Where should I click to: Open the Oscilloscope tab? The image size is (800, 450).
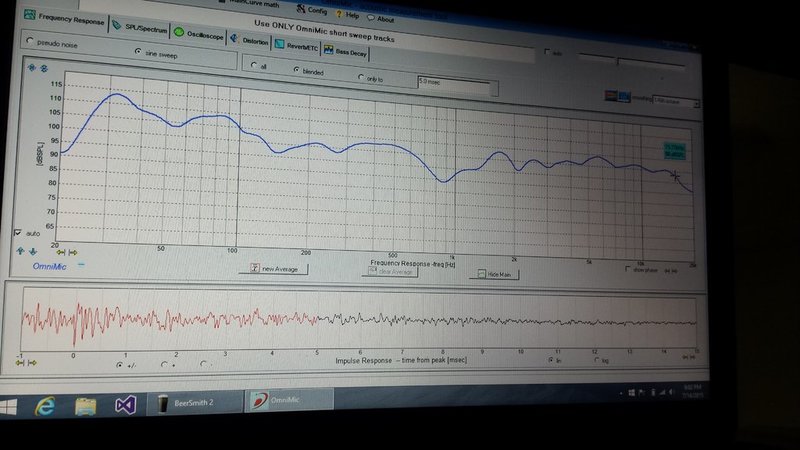(198, 34)
